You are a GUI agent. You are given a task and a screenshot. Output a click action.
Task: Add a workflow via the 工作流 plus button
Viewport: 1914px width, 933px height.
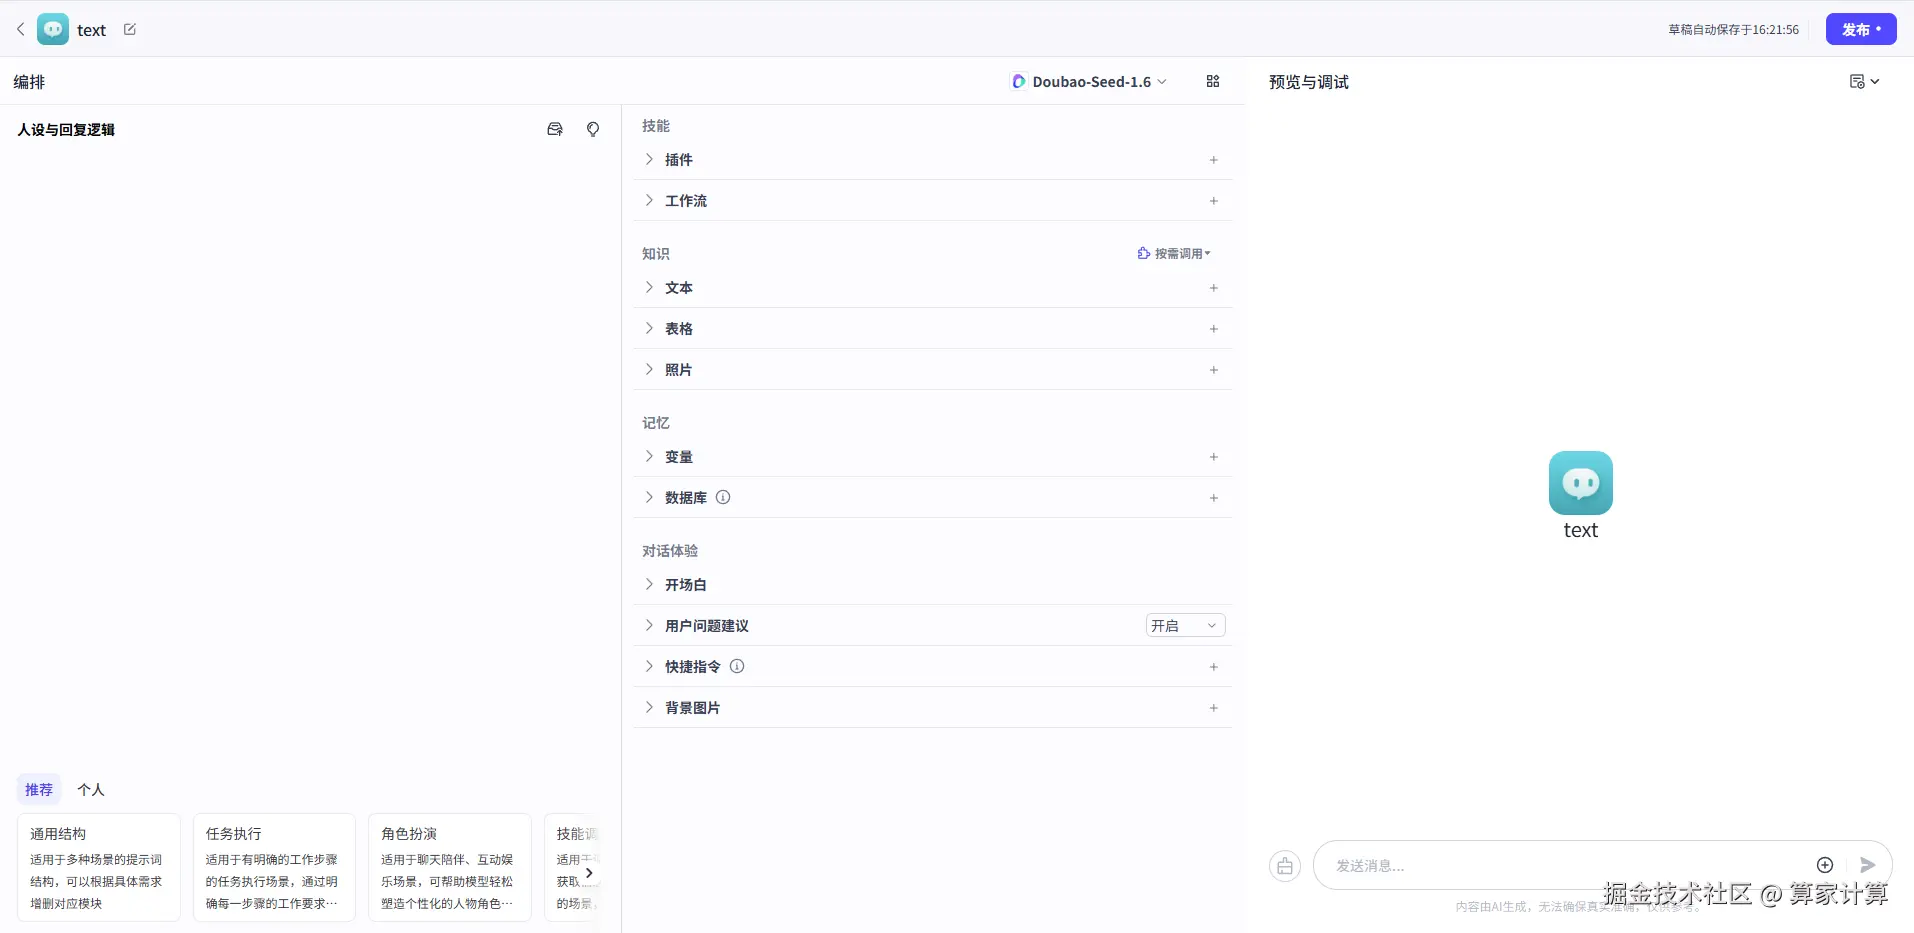1212,200
